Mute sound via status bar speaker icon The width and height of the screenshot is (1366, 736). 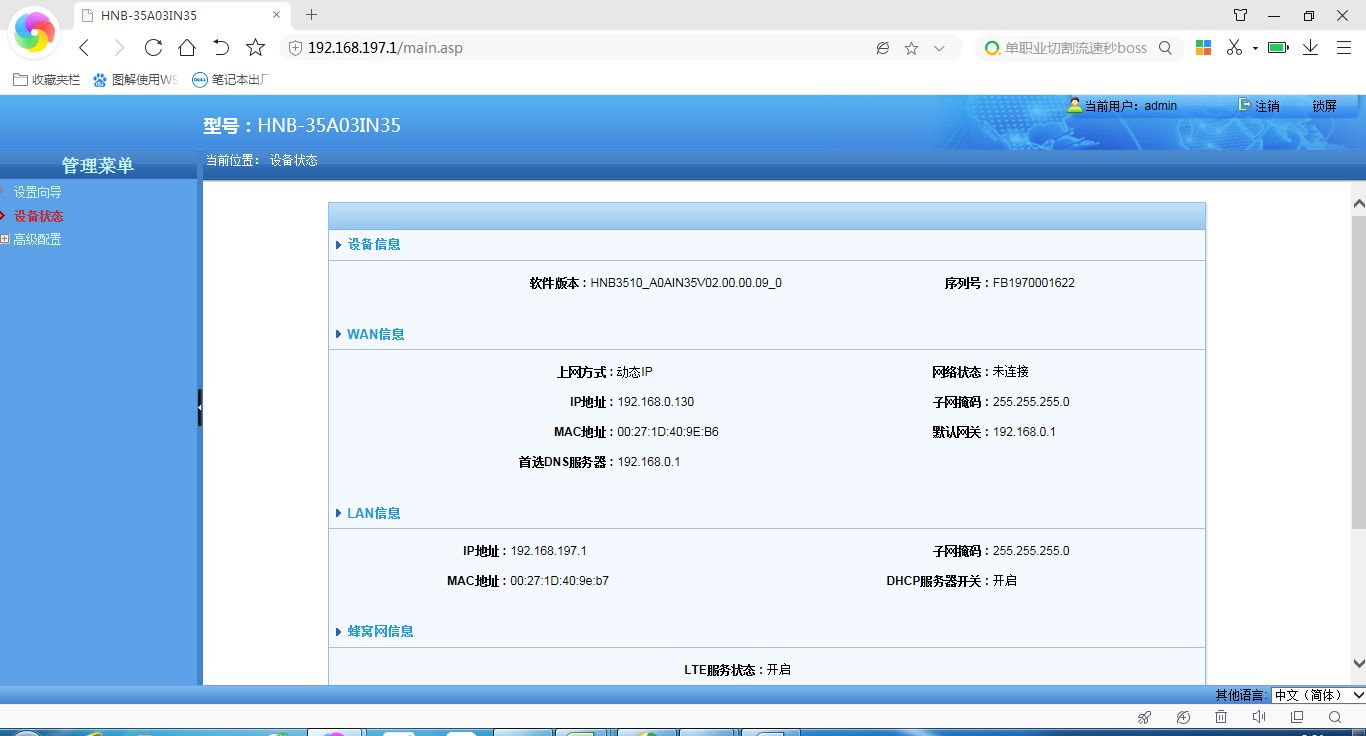point(1259,717)
